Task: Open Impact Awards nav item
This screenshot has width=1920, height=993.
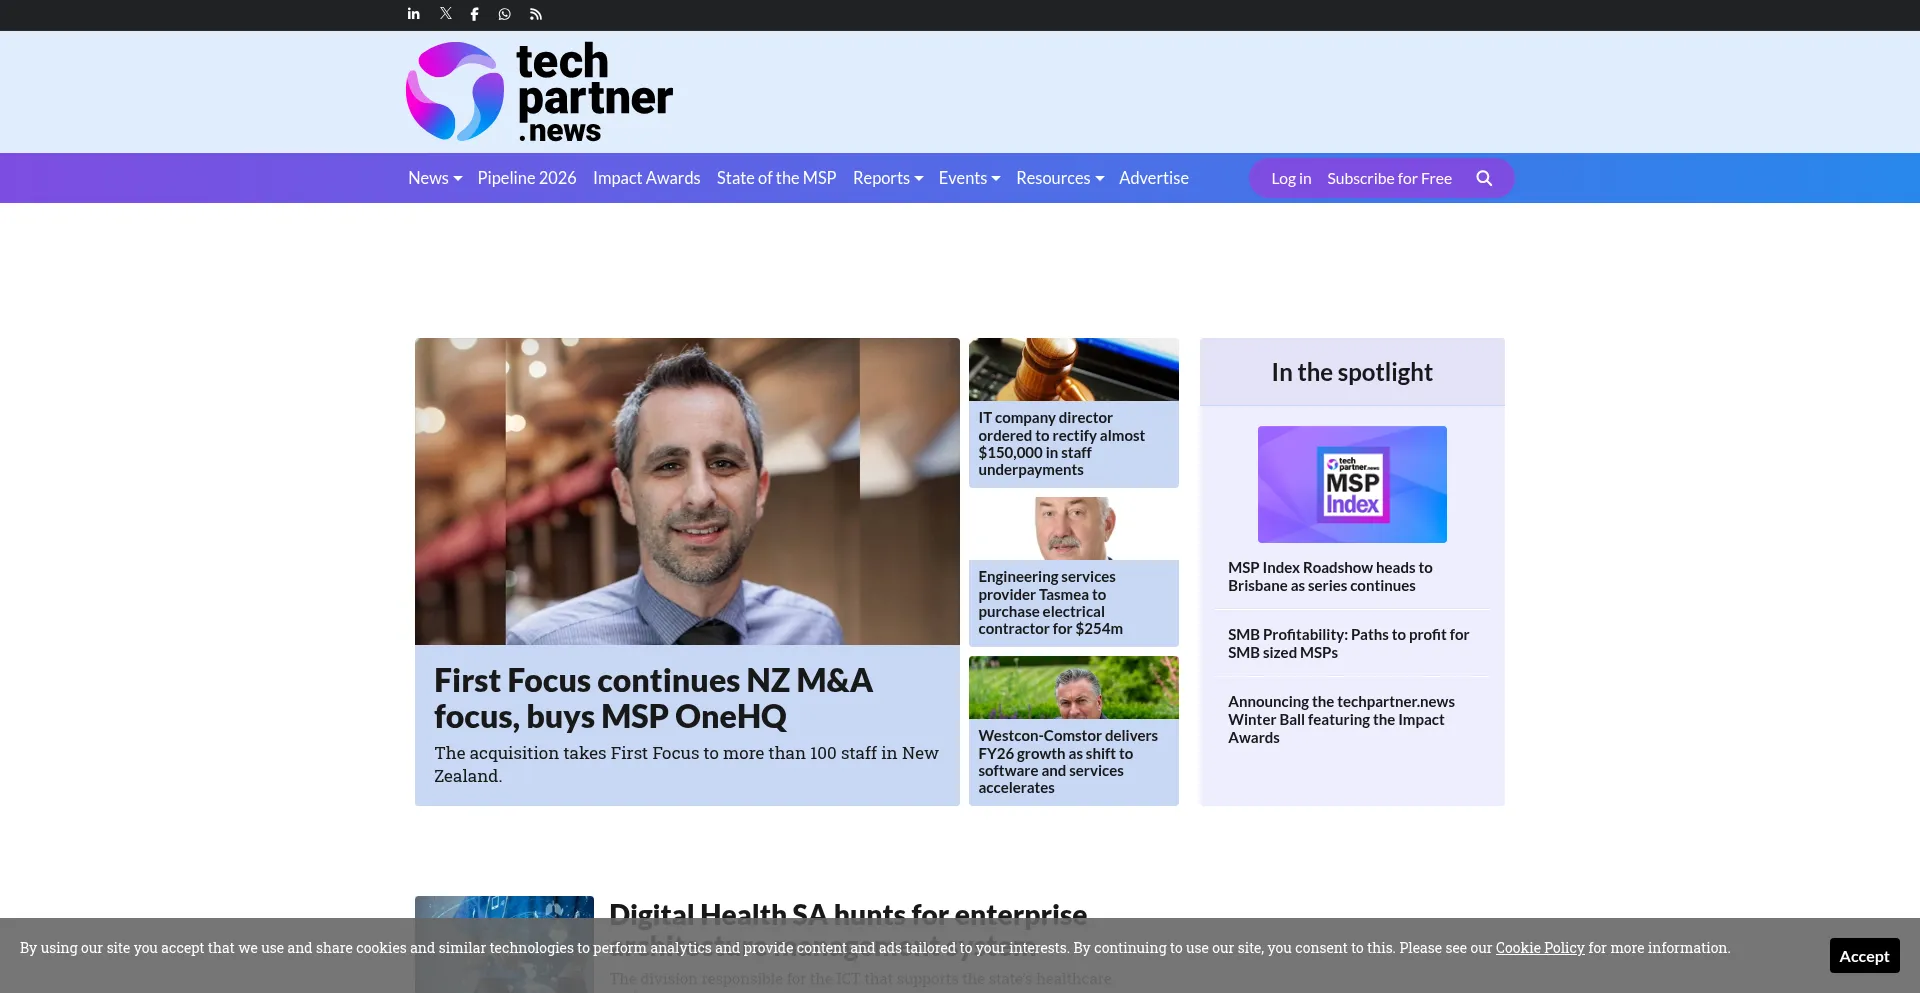Action: (x=646, y=178)
